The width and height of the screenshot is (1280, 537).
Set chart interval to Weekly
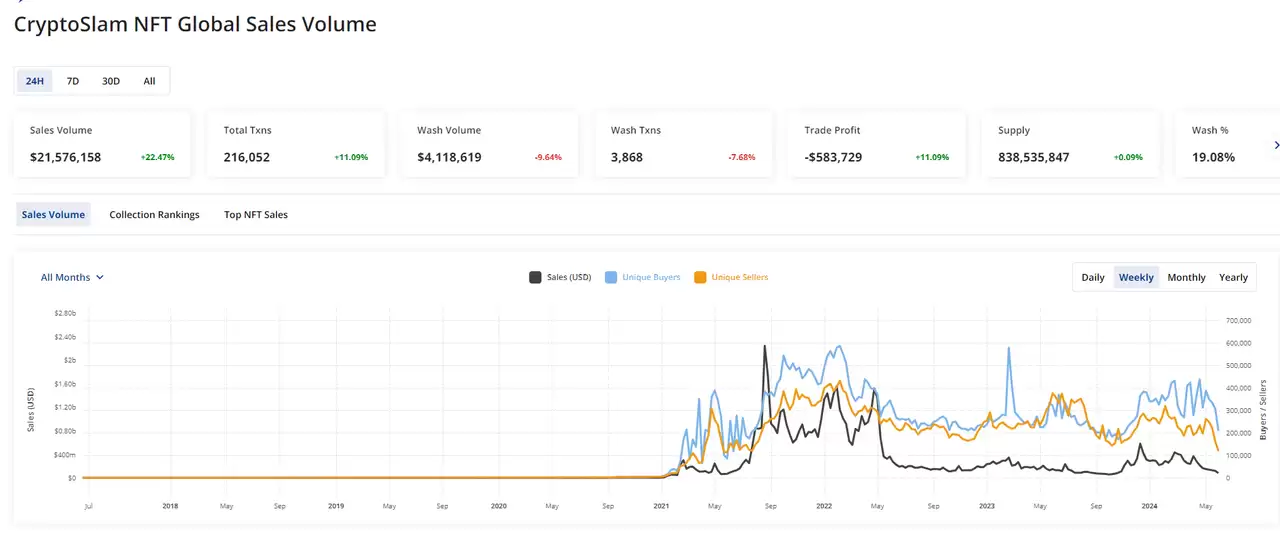(x=1136, y=277)
